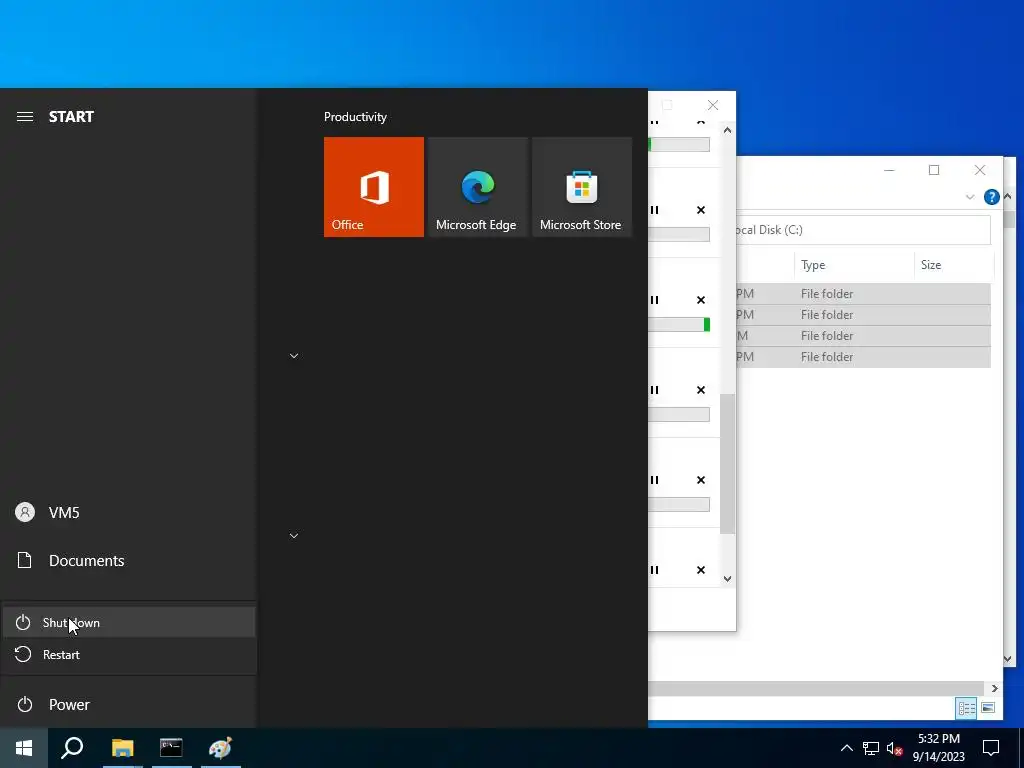Launch the Microsoft Edge tile
The image size is (1024, 768).
[x=477, y=187]
